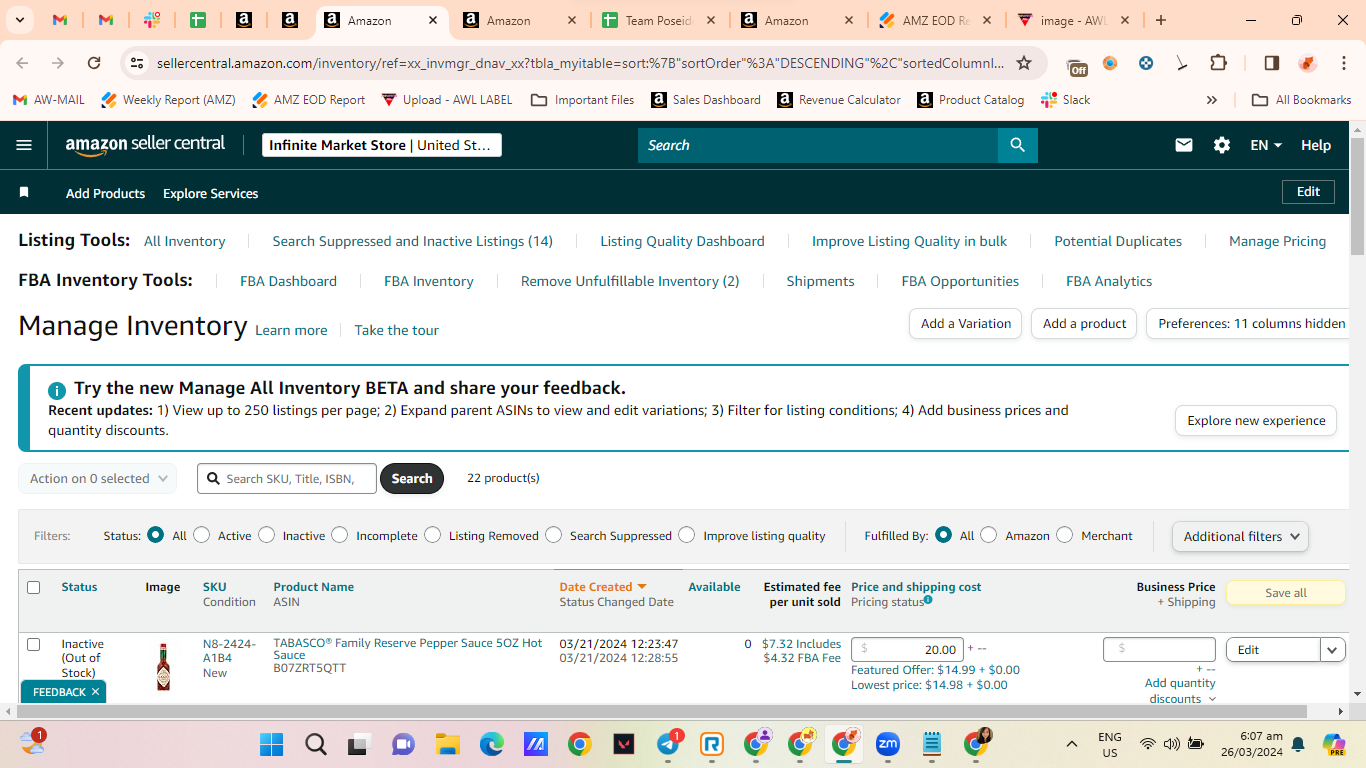The image size is (1366, 768).
Task: Tick the select-all checkbox in table header
Action: [x=34, y=587]
